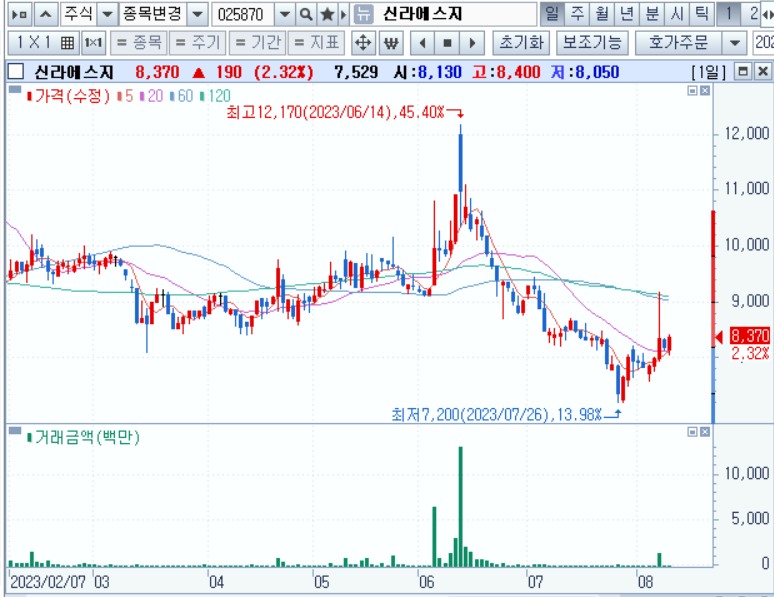Click the 2023/02/07 start date label
Viewport: 774px width, 597px height.
click(48, 582)
